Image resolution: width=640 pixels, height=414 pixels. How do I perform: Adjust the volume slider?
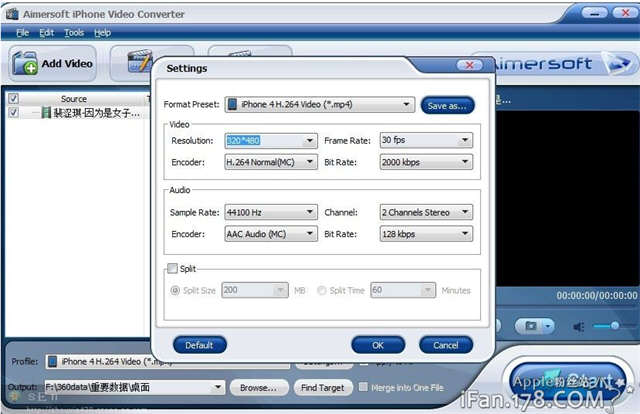tap(613, 326)
